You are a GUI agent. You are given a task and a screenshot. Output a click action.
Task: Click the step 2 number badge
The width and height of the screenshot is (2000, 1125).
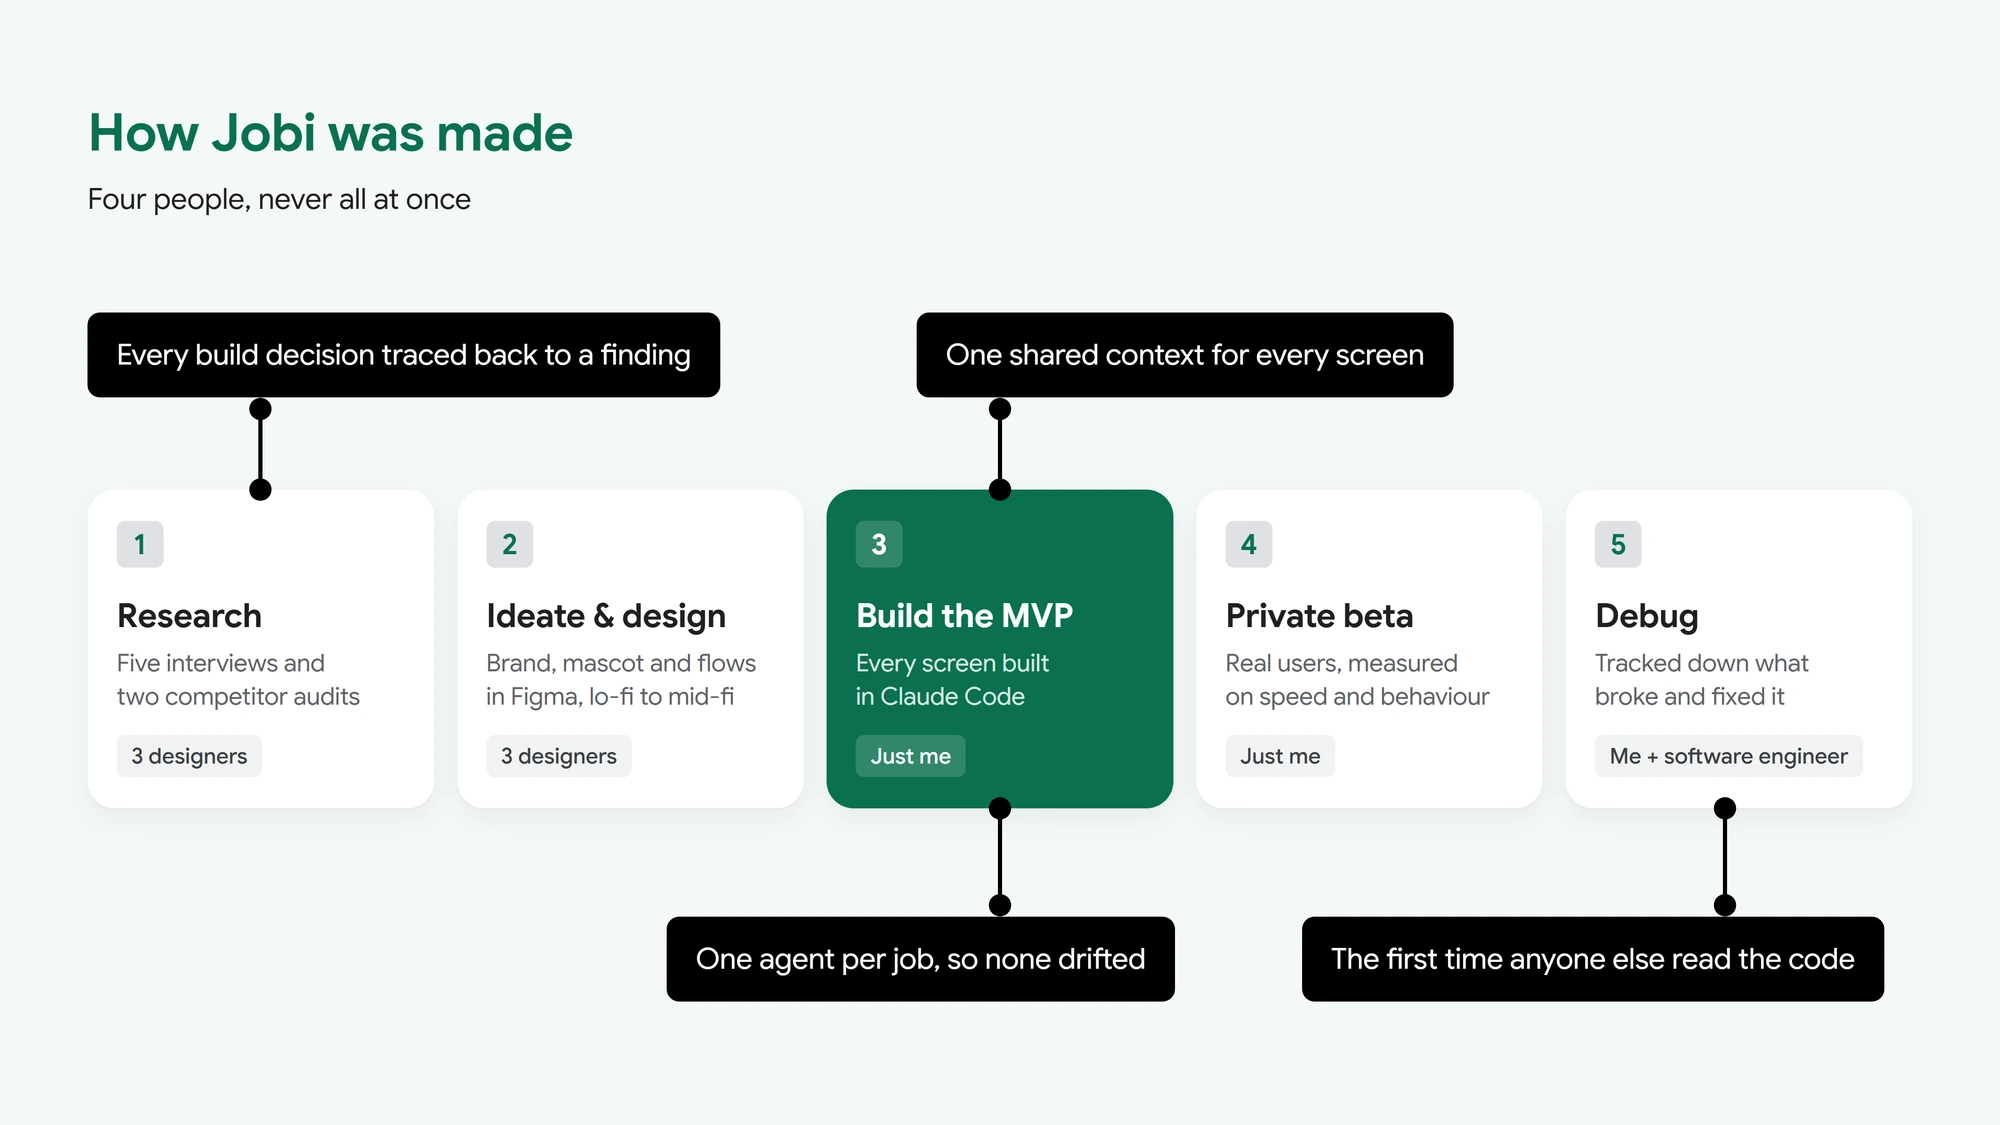509,544
